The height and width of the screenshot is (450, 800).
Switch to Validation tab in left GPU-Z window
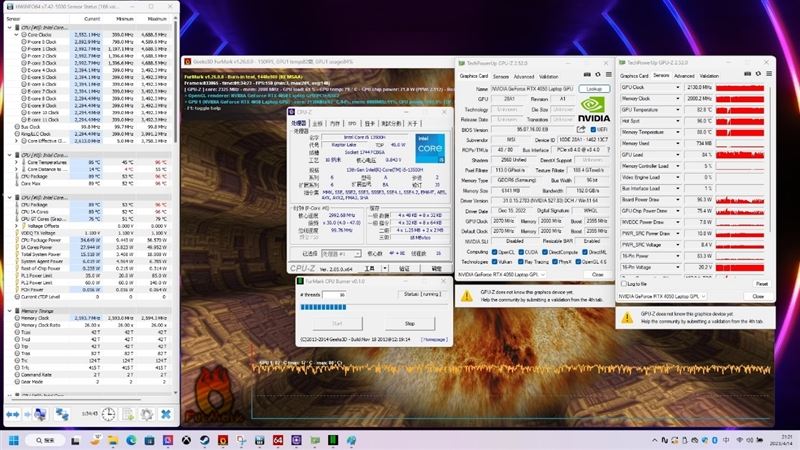click(x=548, y=76)
